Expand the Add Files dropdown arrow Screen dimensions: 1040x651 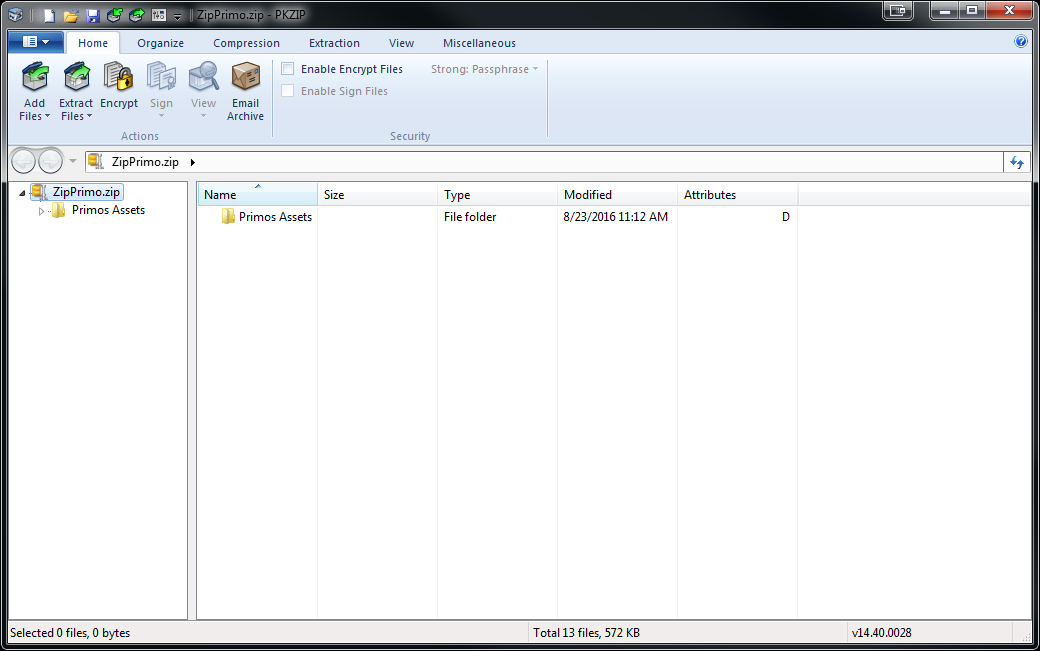point(47,117)
